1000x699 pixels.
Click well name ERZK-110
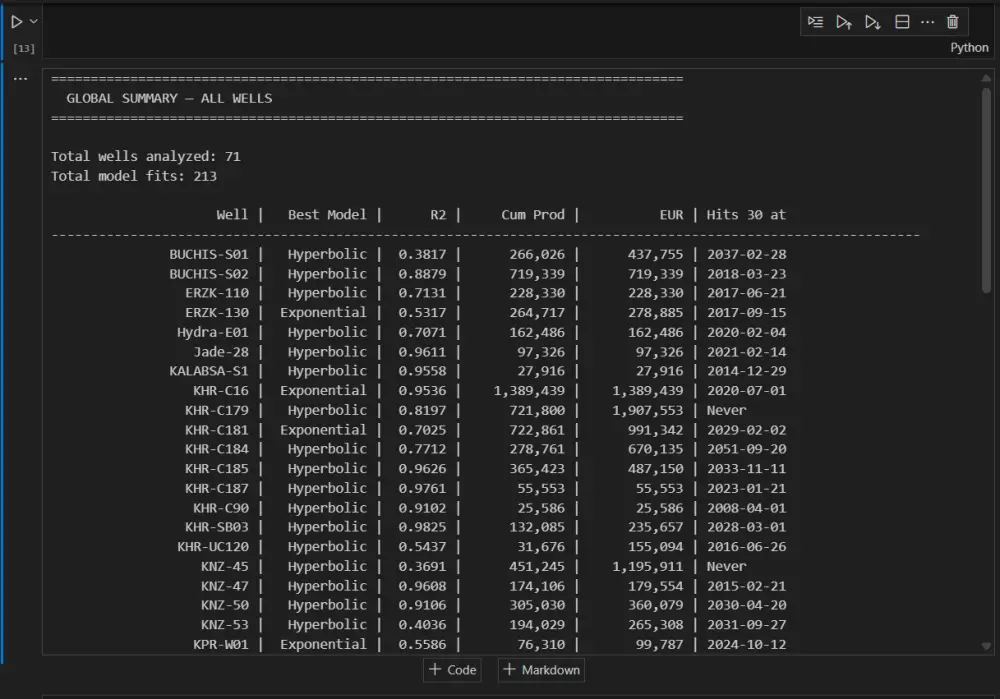(217, 293)
